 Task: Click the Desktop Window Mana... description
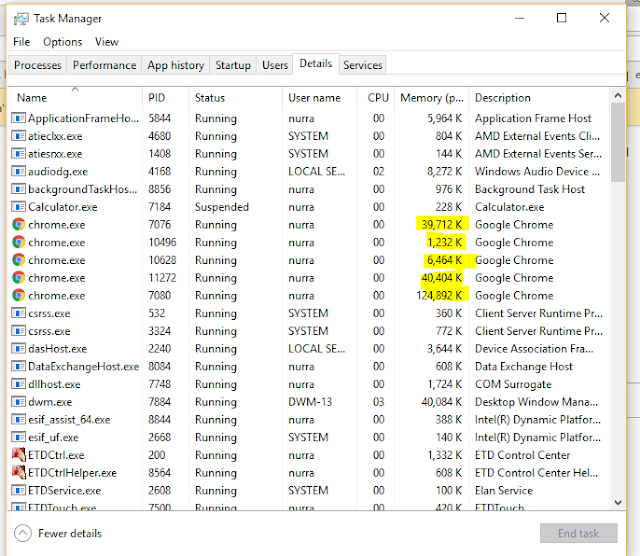click(536, 402)
